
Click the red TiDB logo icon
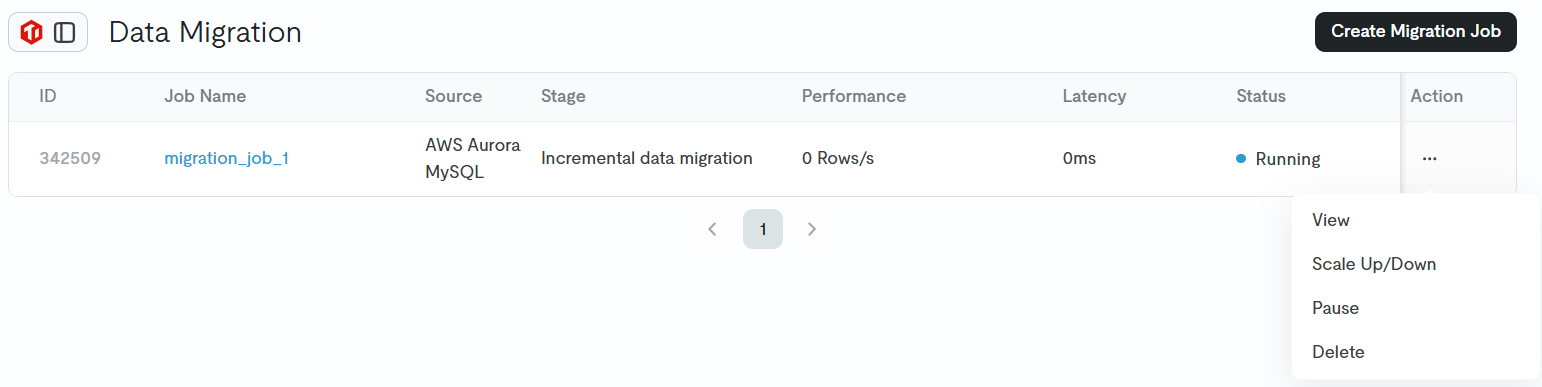(x=32, y=32)
